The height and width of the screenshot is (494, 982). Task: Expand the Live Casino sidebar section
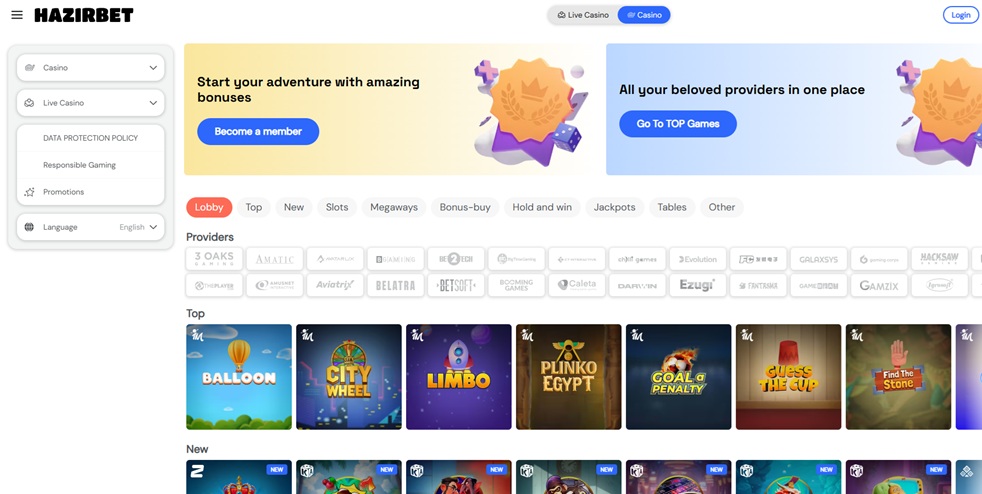point(91,103)
